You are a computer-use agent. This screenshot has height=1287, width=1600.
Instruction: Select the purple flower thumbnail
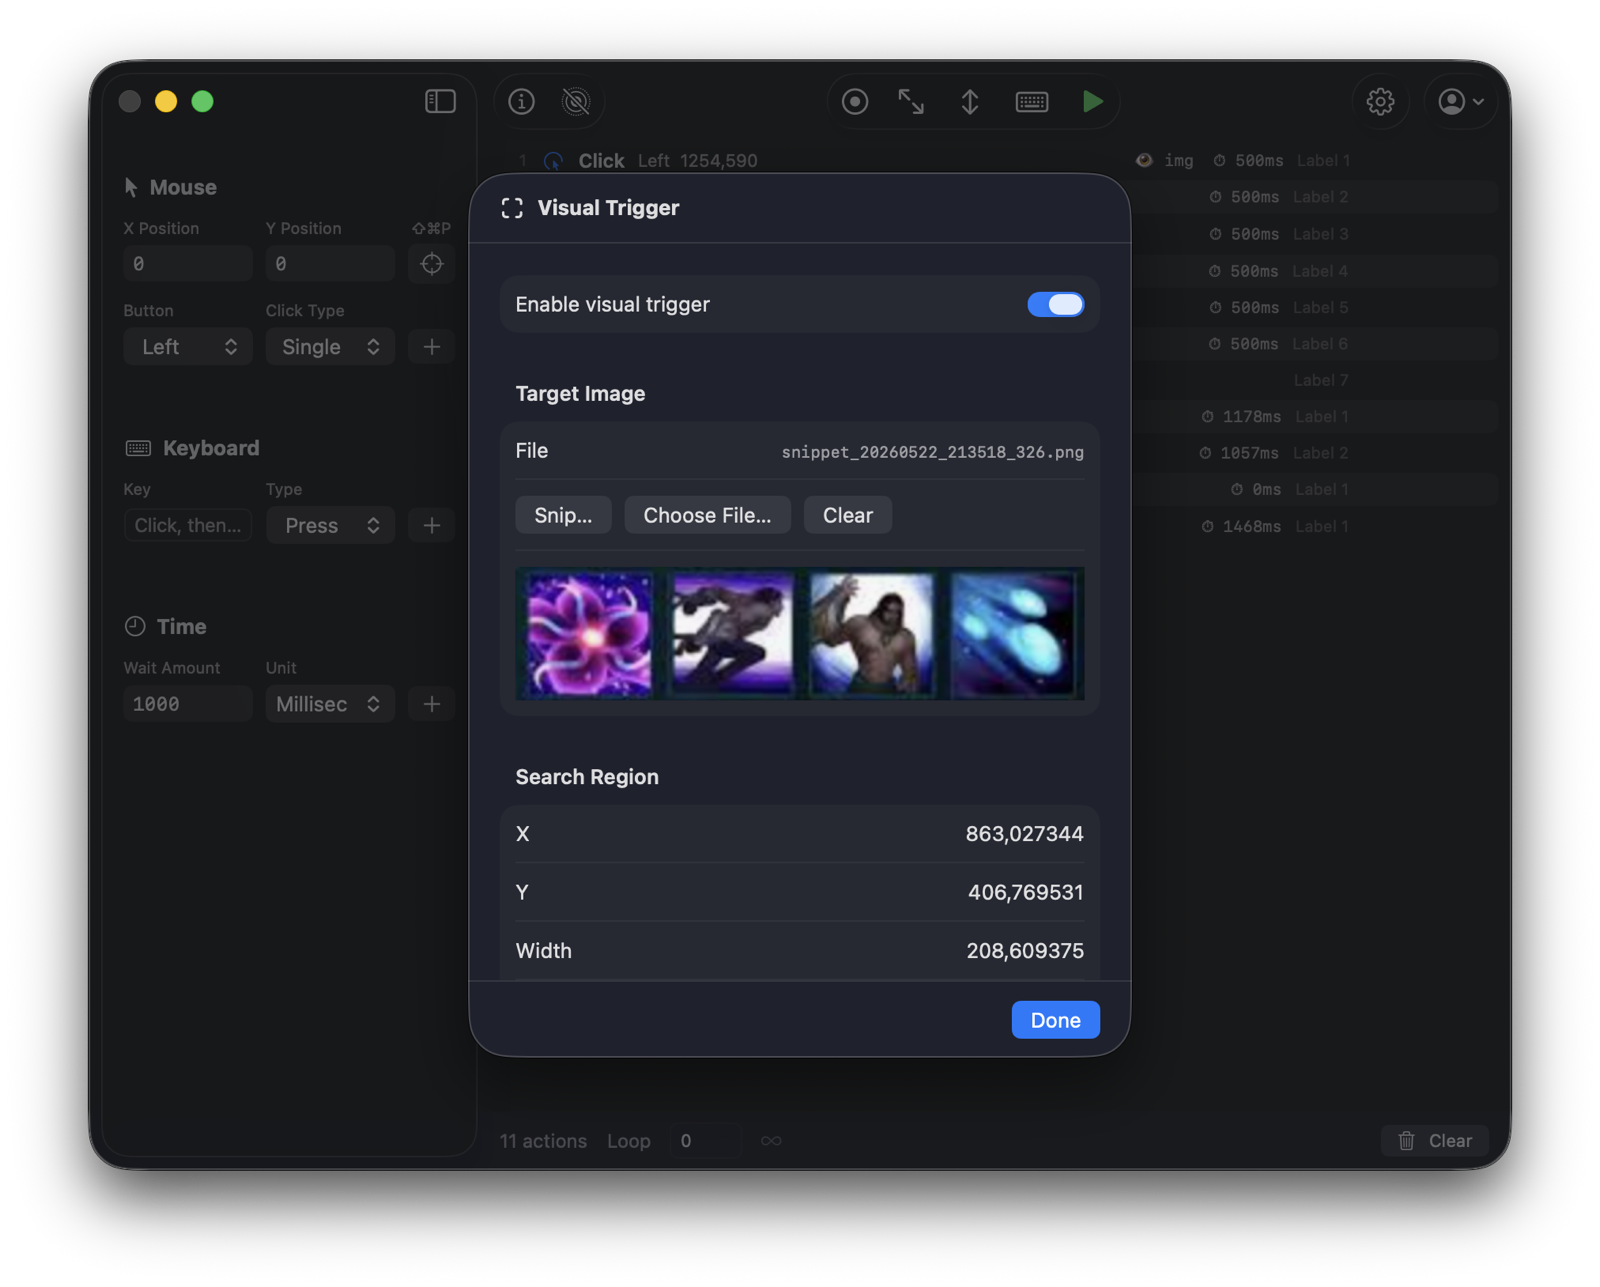[x=589, y=634]
